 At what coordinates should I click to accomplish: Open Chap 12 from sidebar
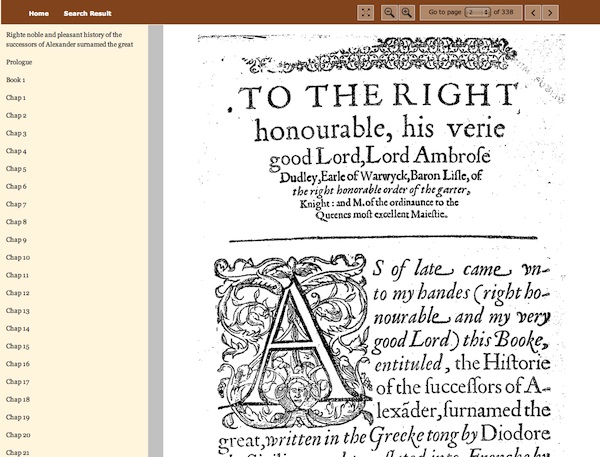18,293
